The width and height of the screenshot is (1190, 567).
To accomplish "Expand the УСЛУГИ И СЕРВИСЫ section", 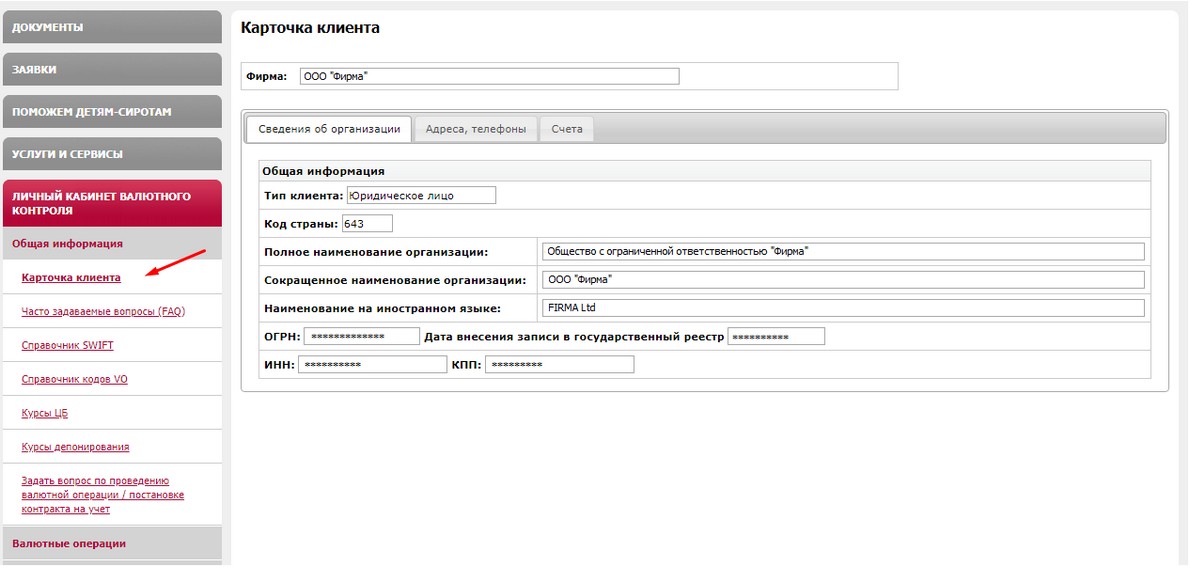I will [111, 154].
